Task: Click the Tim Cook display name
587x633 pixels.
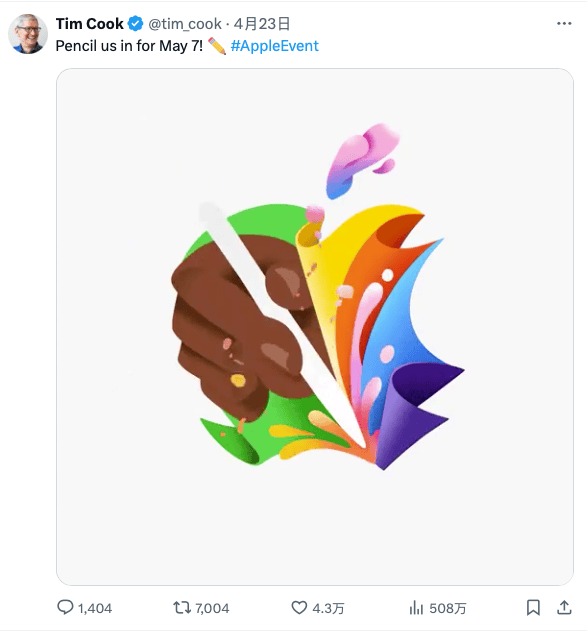Action: pyautogui.click(x=89, y=24)
